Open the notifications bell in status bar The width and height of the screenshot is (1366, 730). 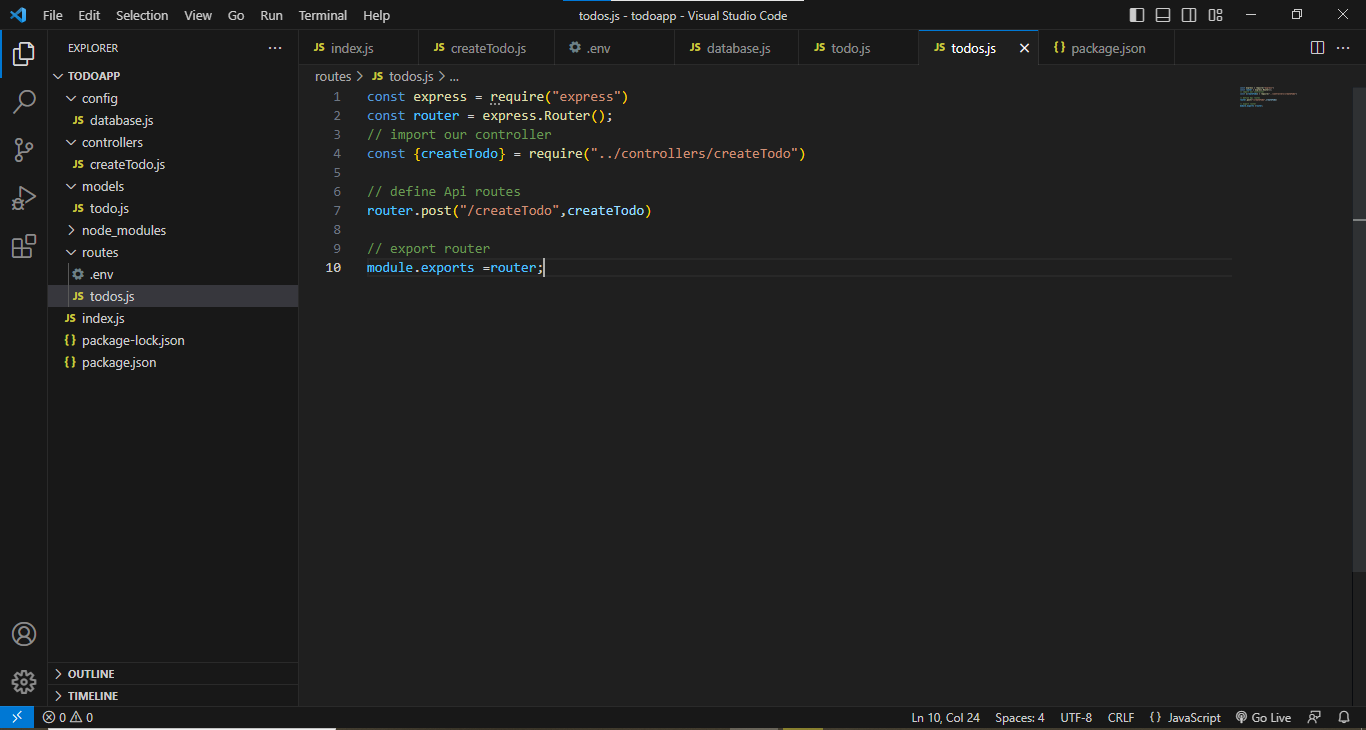point(1345,717)
